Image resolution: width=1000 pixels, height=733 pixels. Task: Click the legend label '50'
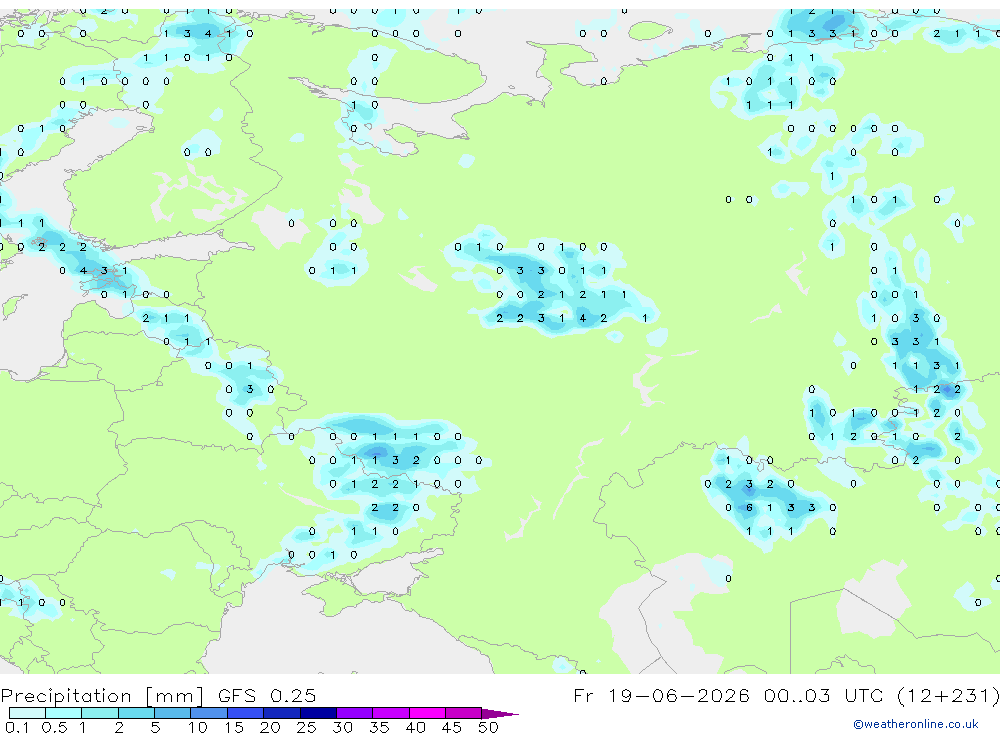coord(488,727)
